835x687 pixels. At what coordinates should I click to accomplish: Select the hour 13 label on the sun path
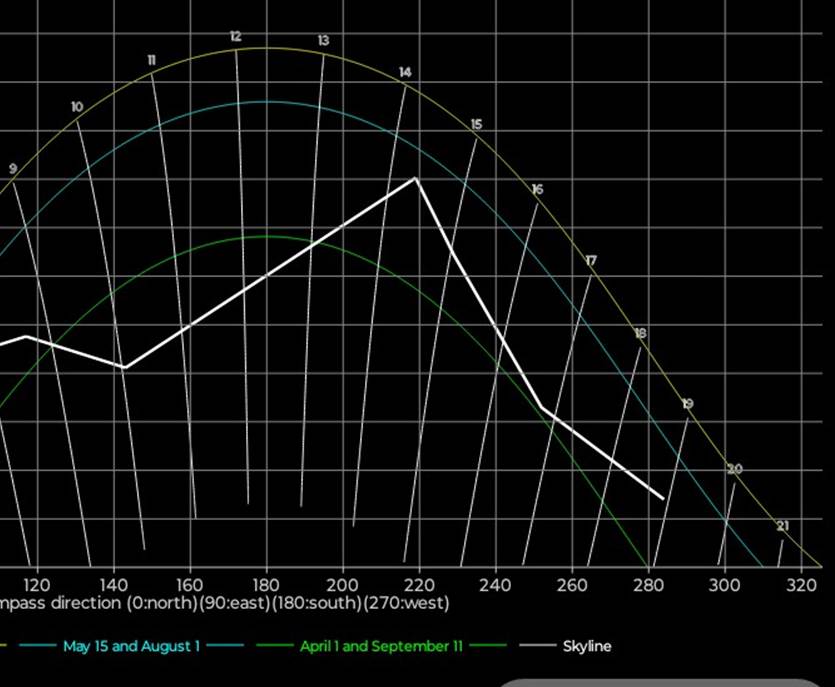click(323, 41)
